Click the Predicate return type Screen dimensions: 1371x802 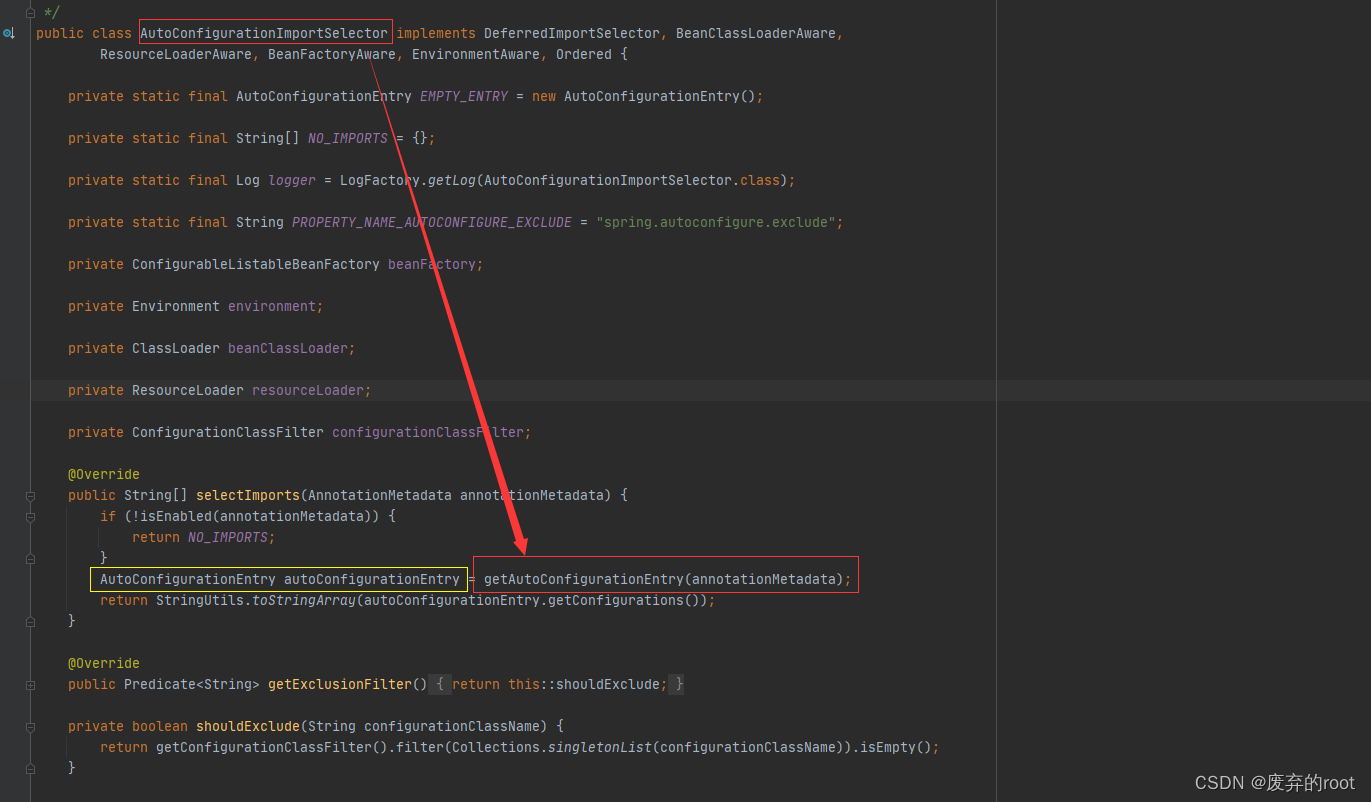click(x=160, y=684)
